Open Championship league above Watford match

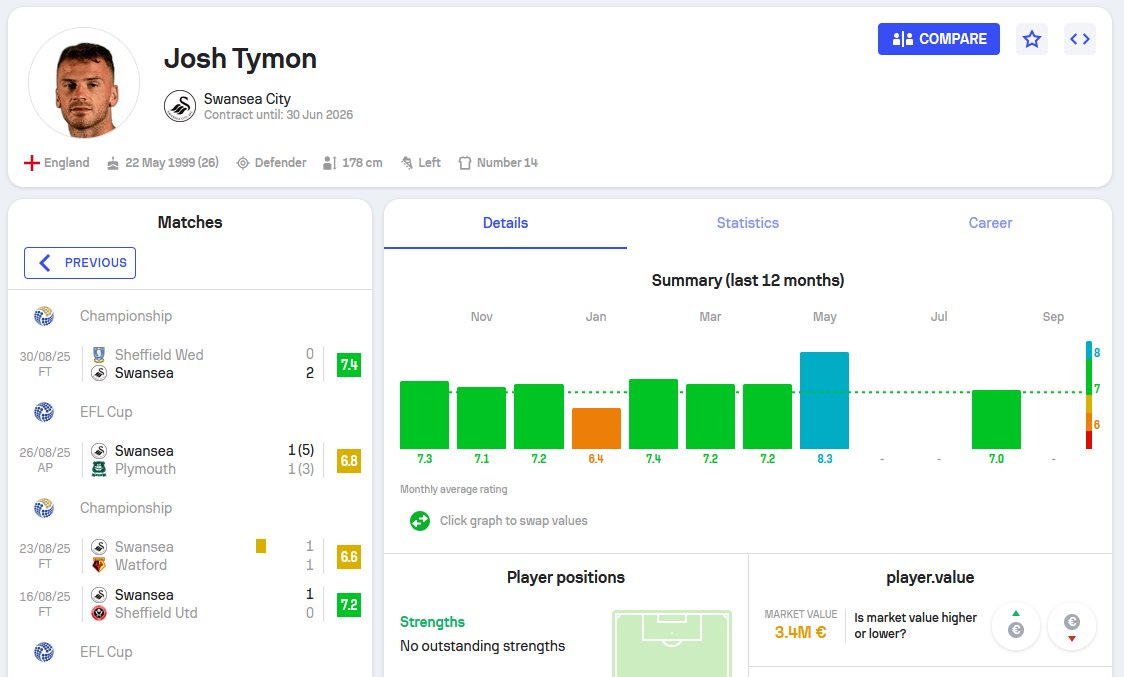click(126, 508)
